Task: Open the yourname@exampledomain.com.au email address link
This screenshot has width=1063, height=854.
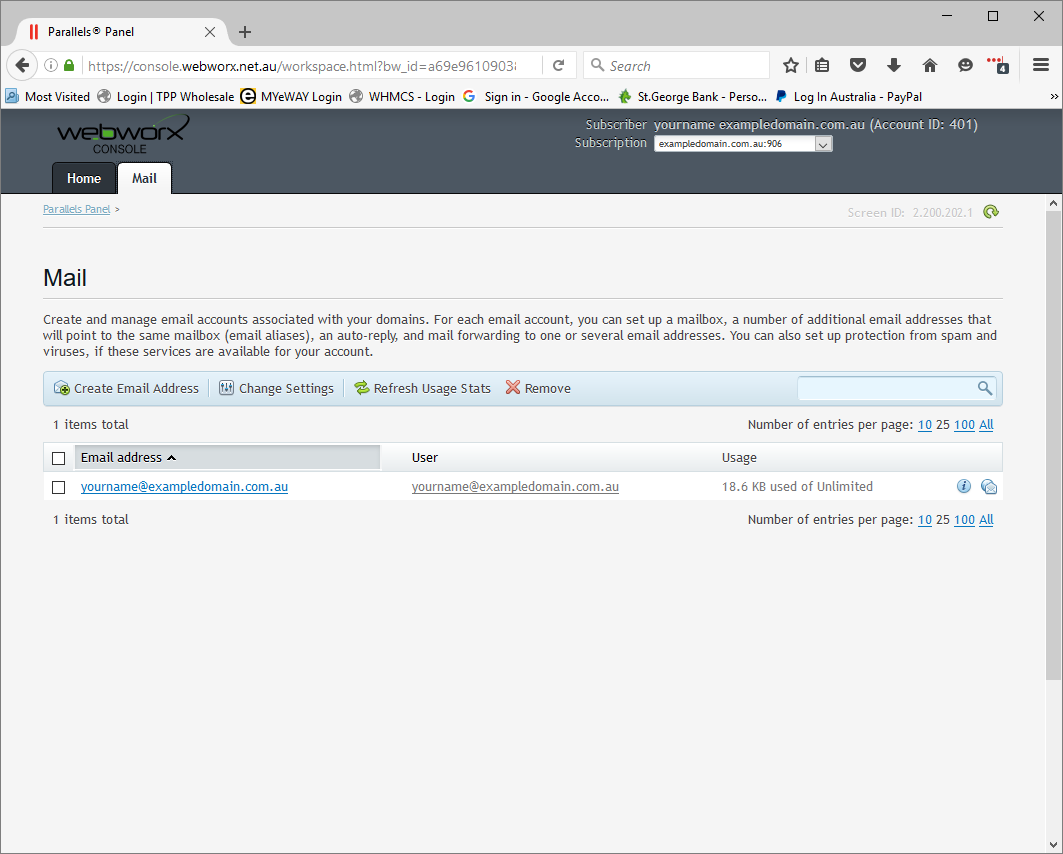Action: point(184,487)
